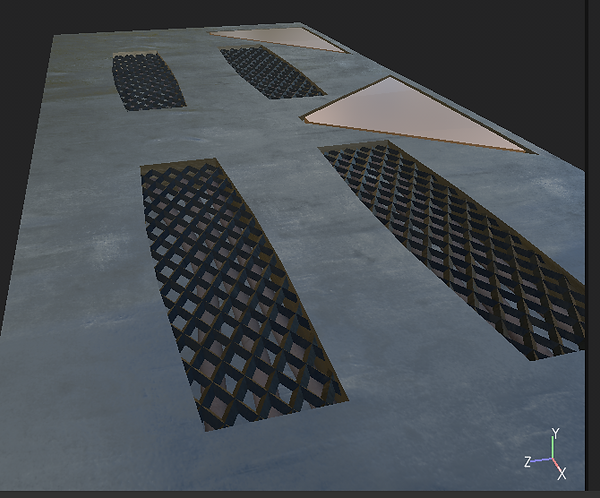This screenshot has height=498, width=600.
Task: Click the Y axis label on the orientation gizmo
Action: (555, 434)
